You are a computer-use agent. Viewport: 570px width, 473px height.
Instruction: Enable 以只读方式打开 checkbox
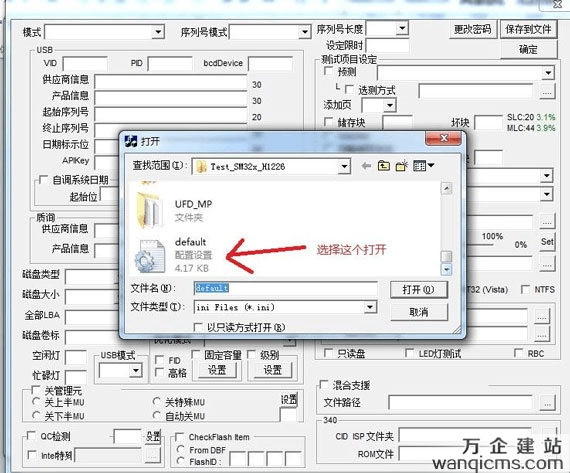(x=198, y=328)
